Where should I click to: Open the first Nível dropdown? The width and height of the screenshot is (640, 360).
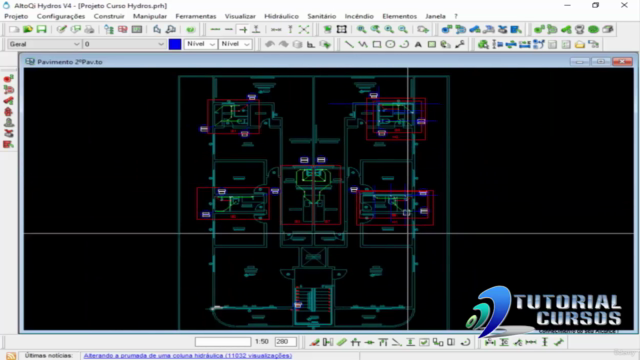[x=200, y=44]
